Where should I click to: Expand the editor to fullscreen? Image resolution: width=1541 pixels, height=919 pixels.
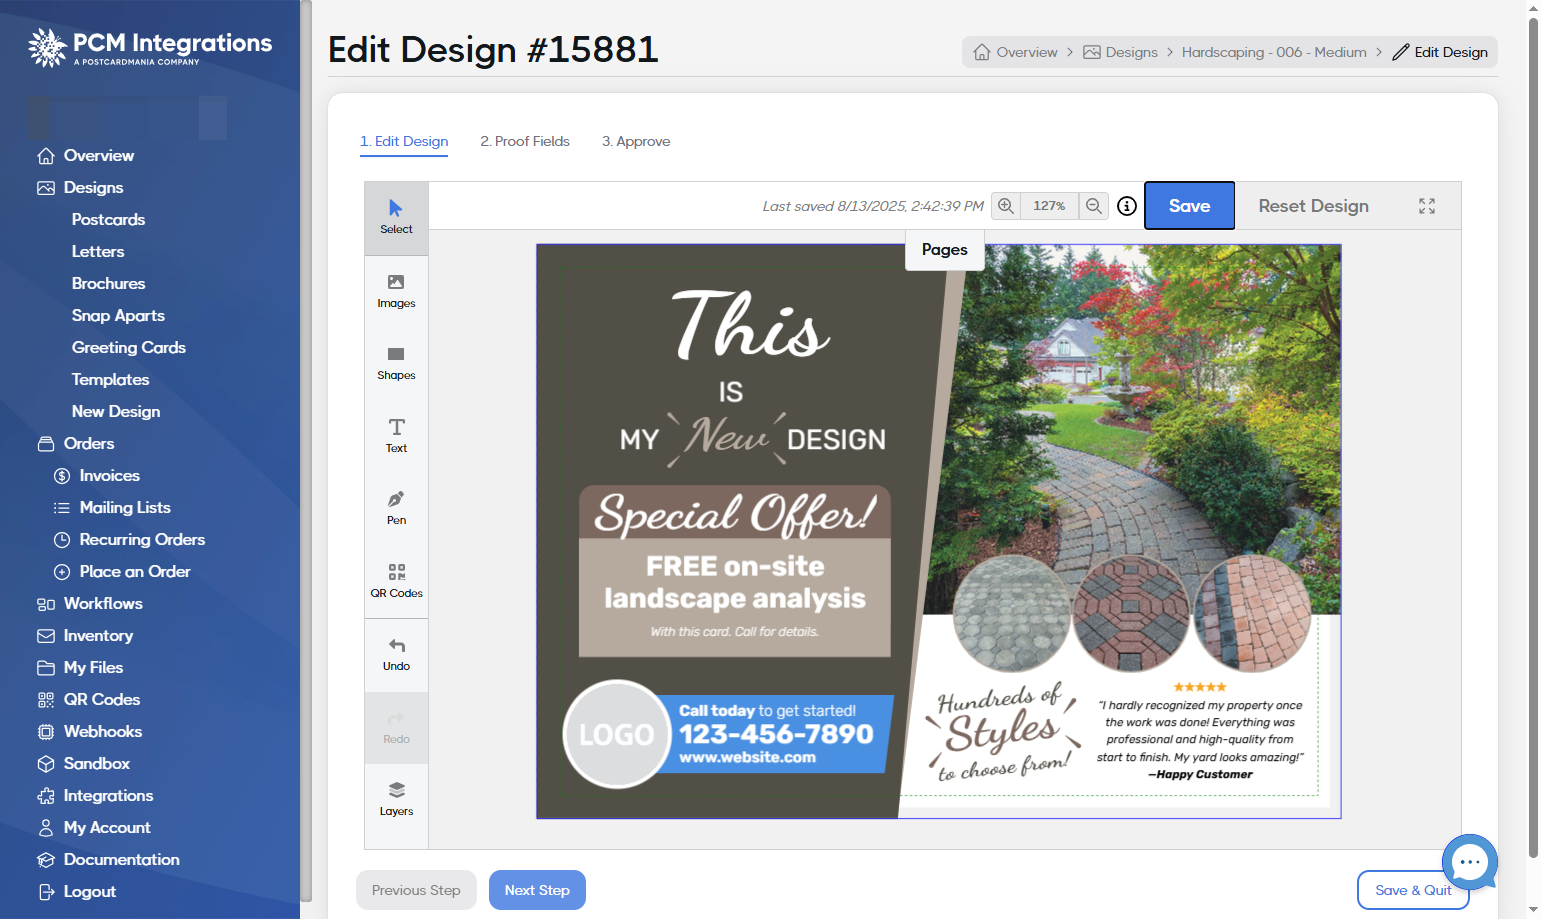pos(1427,206)
